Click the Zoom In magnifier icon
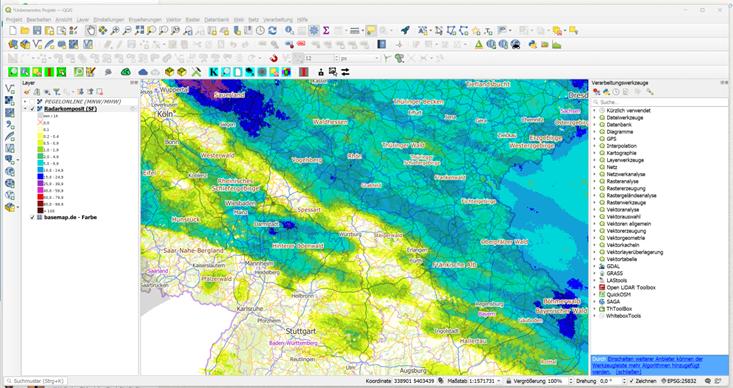The height and width of the screenshot is (388, 733). pos(115,31)
